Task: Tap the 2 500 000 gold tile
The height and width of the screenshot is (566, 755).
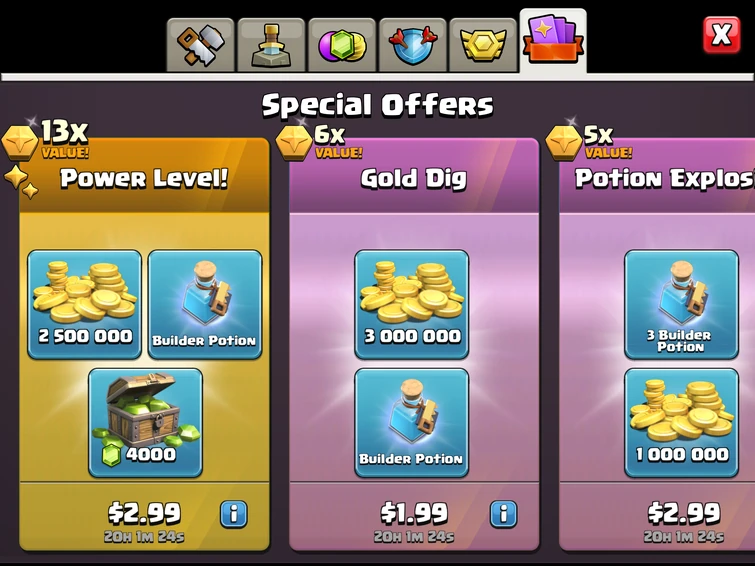Action: click(85, 304)
